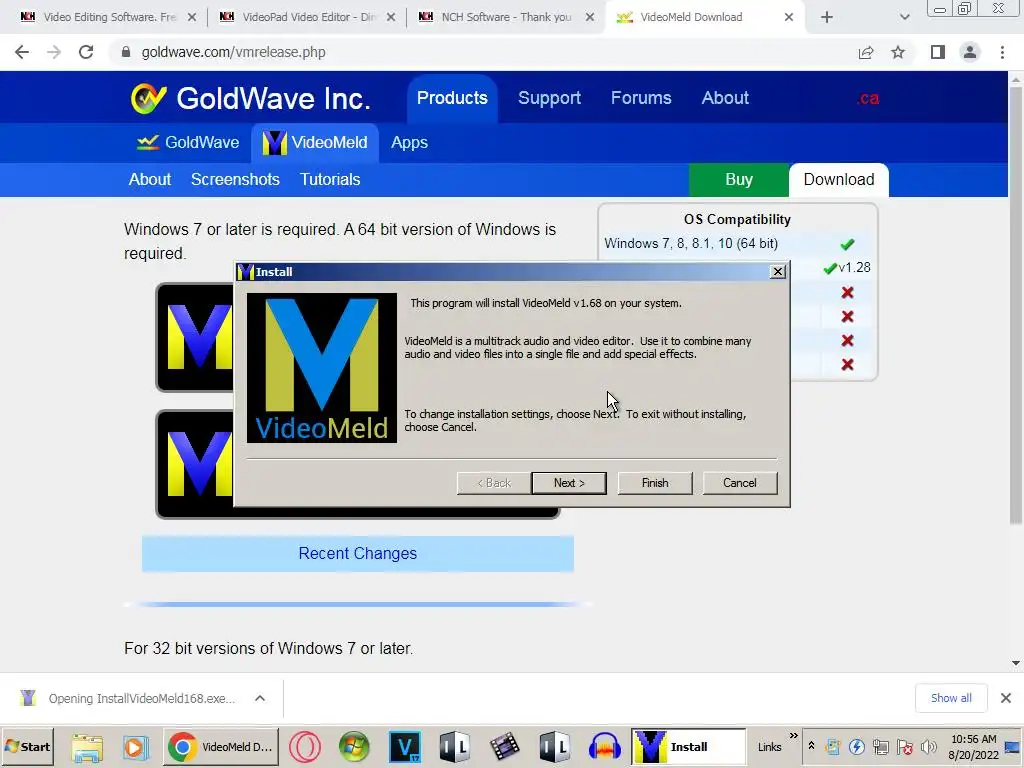Open the Products navigation tab
Viewport: 1024px width, 768px height.
point(452,98)
